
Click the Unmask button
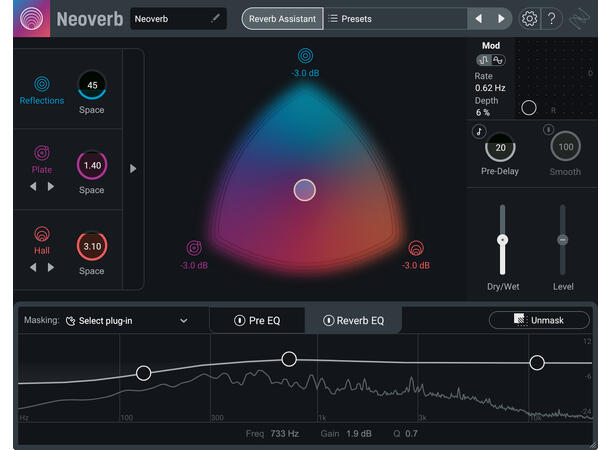pyautogui.click(x=539, y=320)
